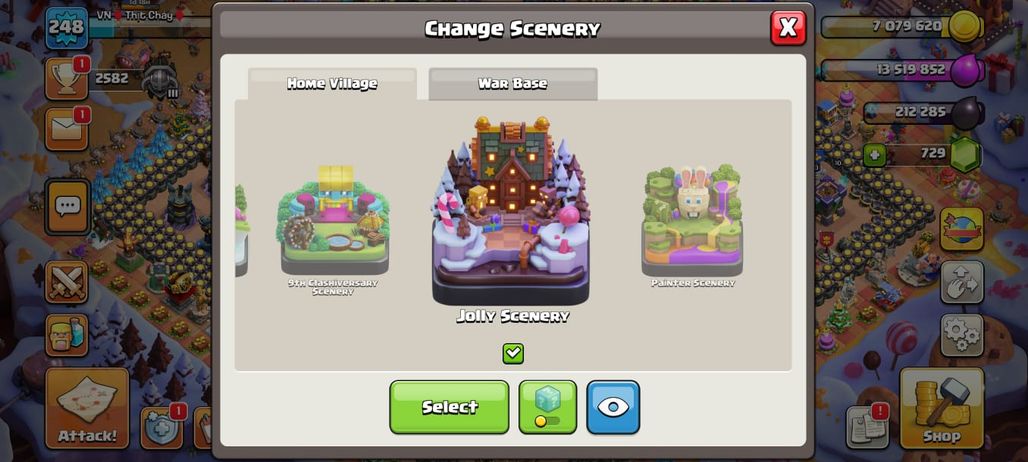Click the green Select button
1028x462 pixels.
point(449,407)
